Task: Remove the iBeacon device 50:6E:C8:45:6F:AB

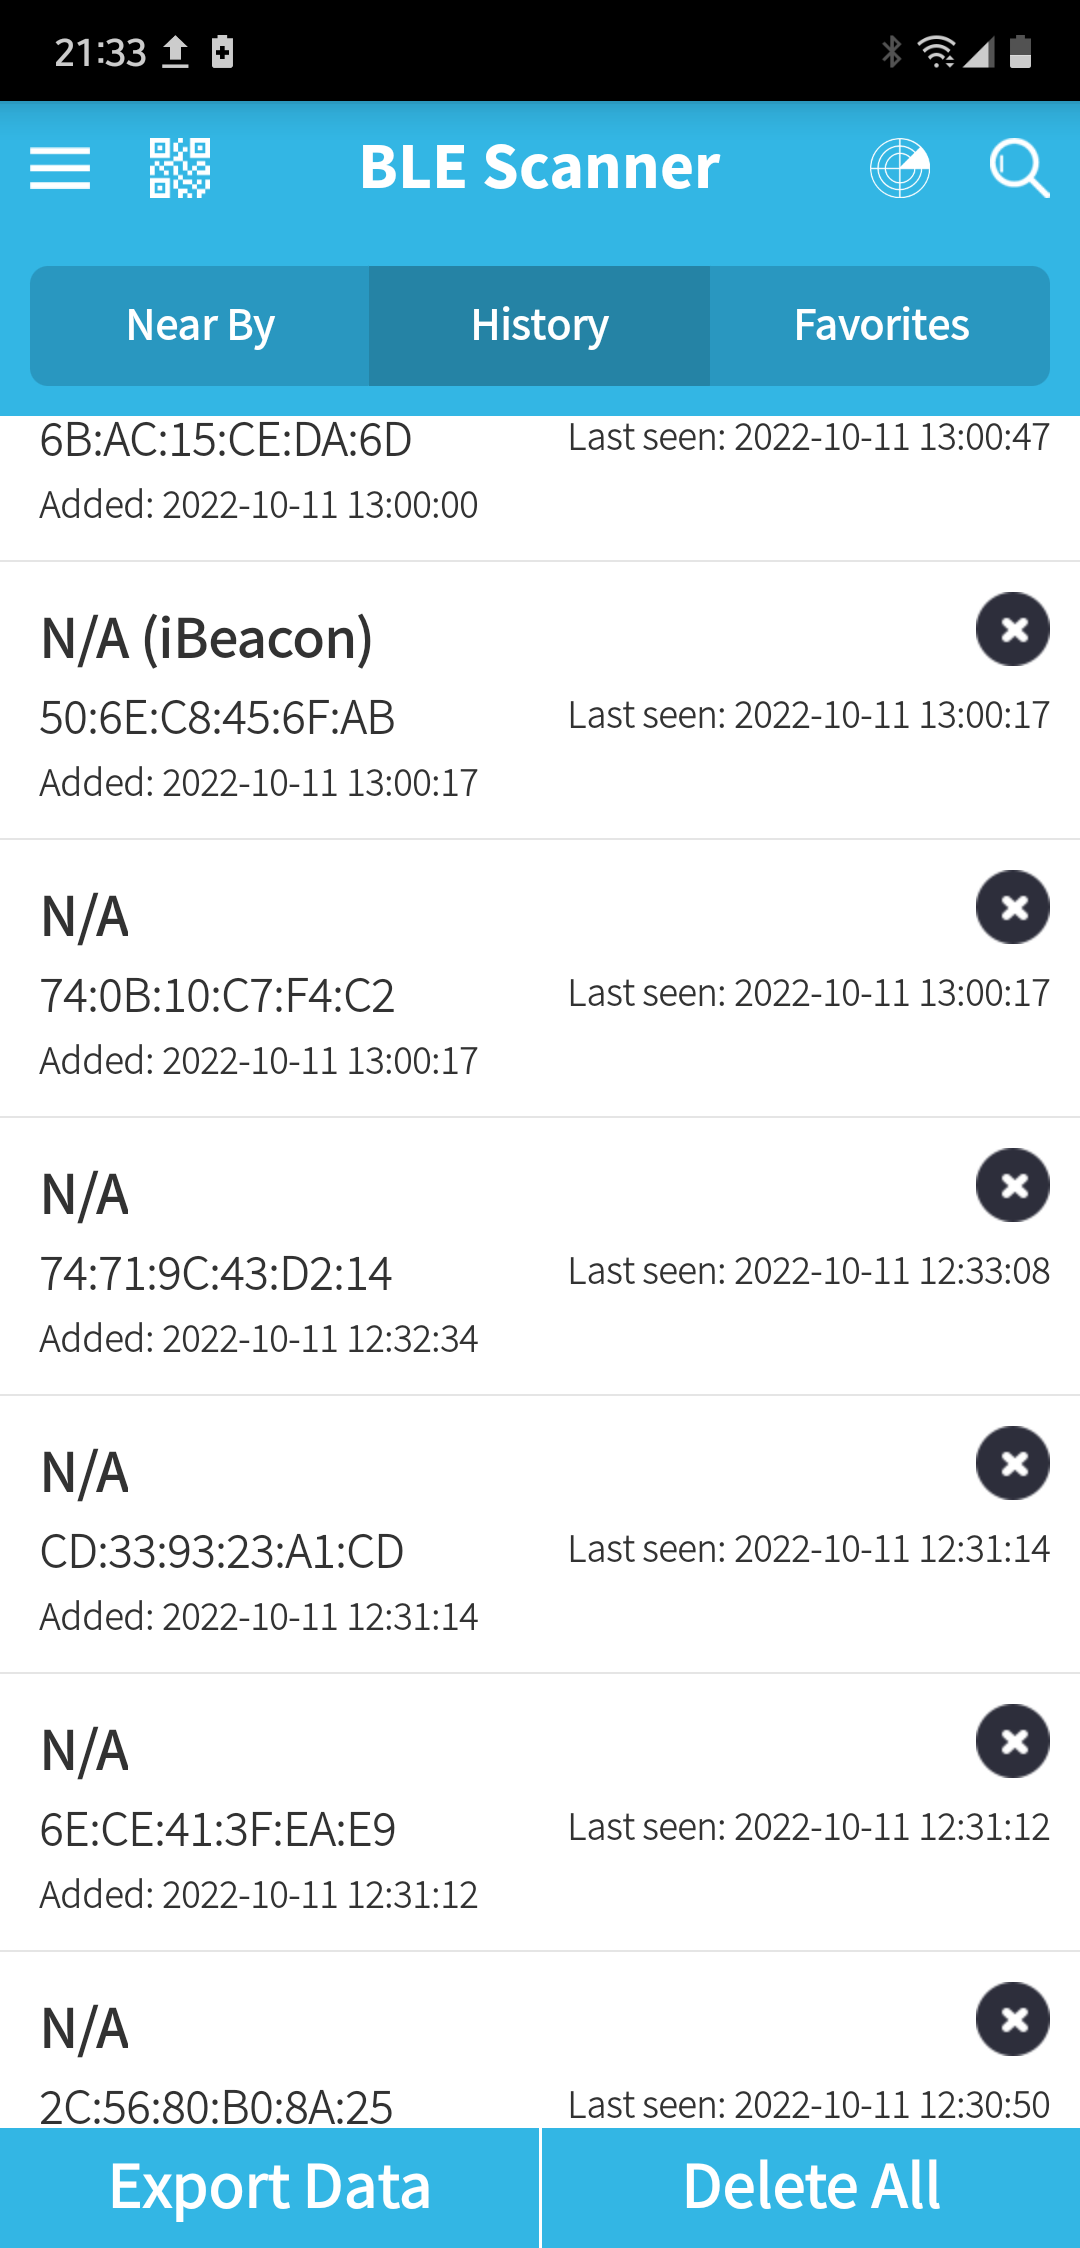Action: 1012,629
